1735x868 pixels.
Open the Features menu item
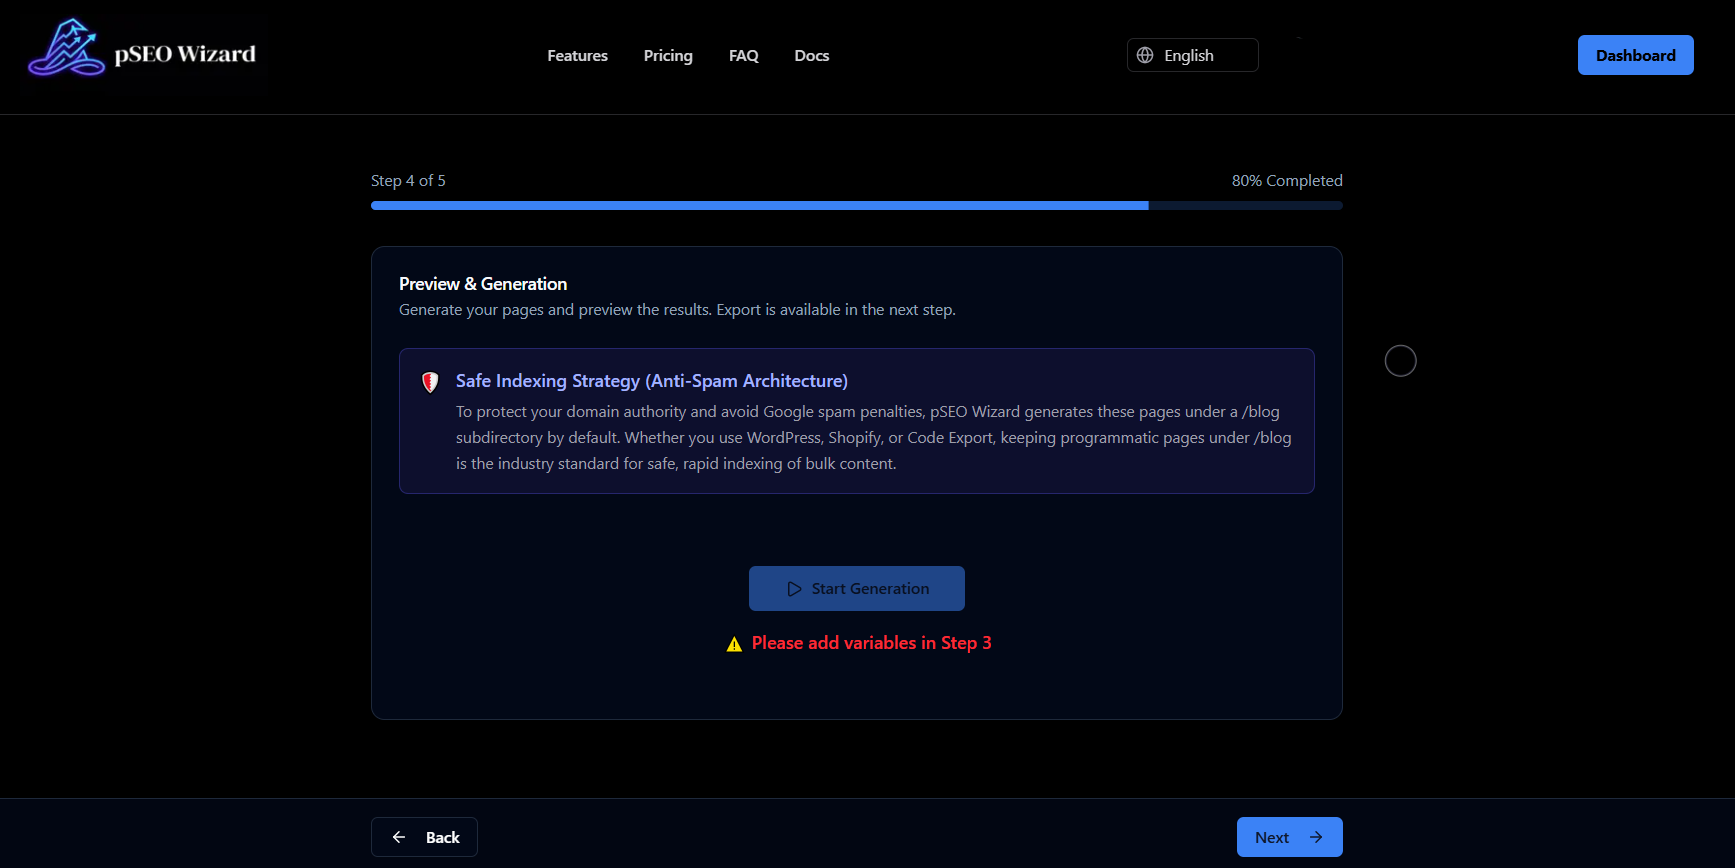[x=577, y=56]
